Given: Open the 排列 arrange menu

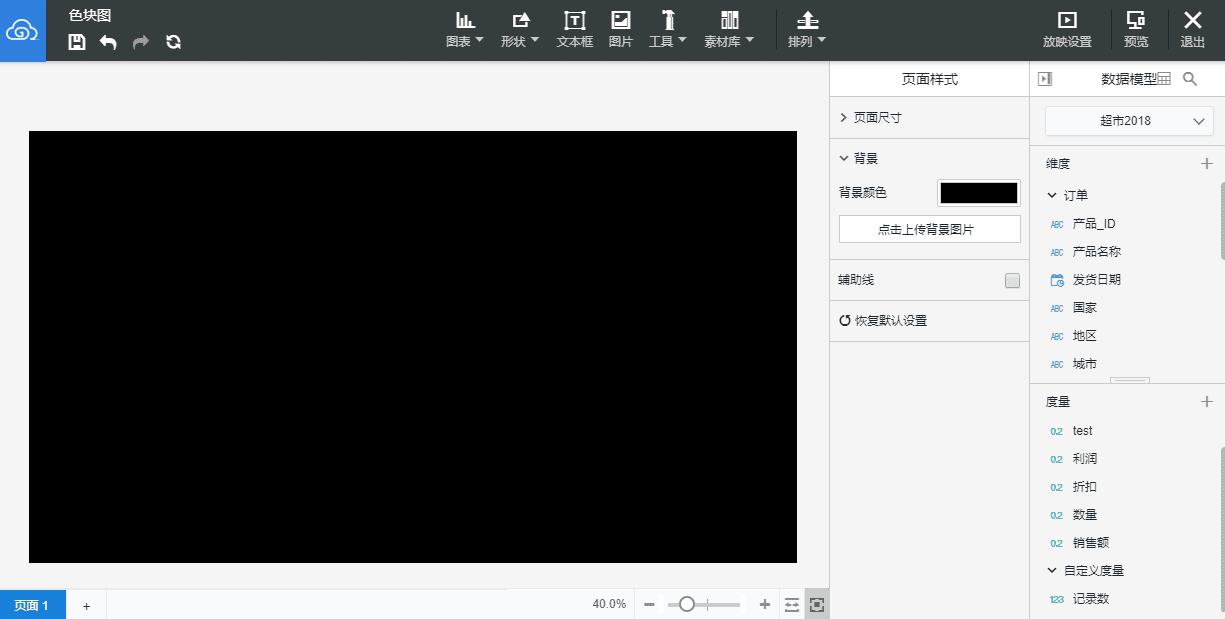Looking at the screenshot, I should [x=807, y=30].
